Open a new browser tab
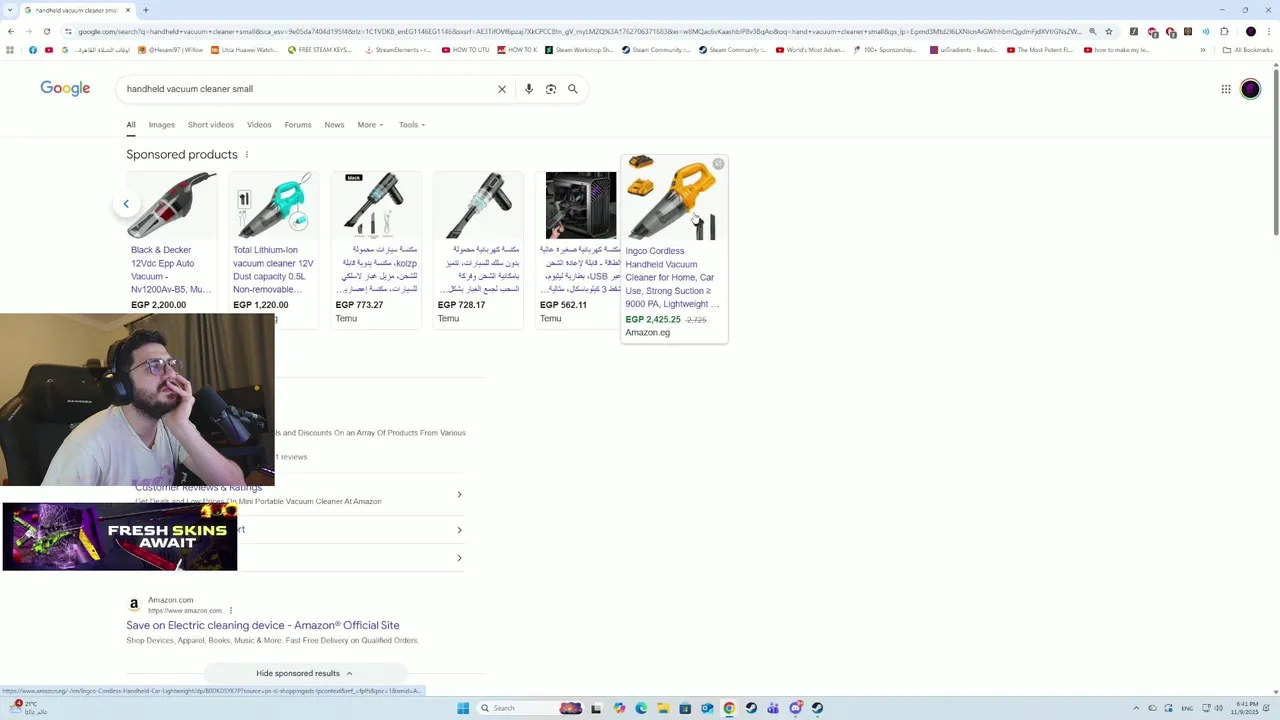 [145, 10]
